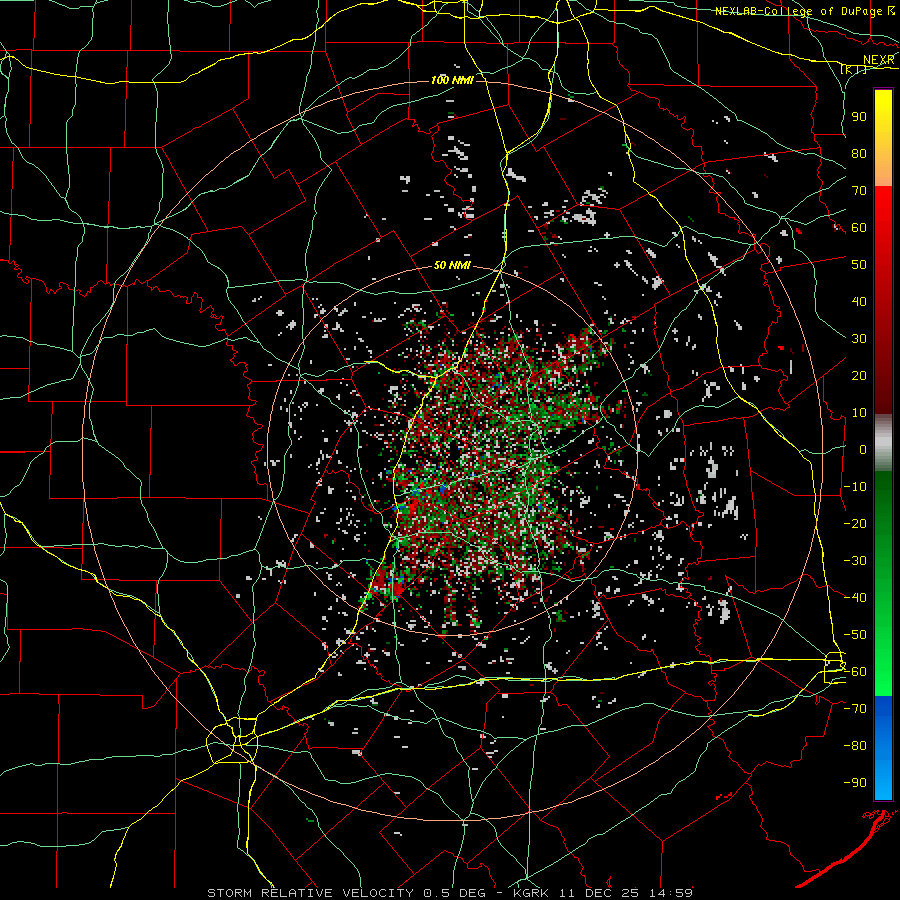Click the 0 value on velocity scale

(863, 449)
